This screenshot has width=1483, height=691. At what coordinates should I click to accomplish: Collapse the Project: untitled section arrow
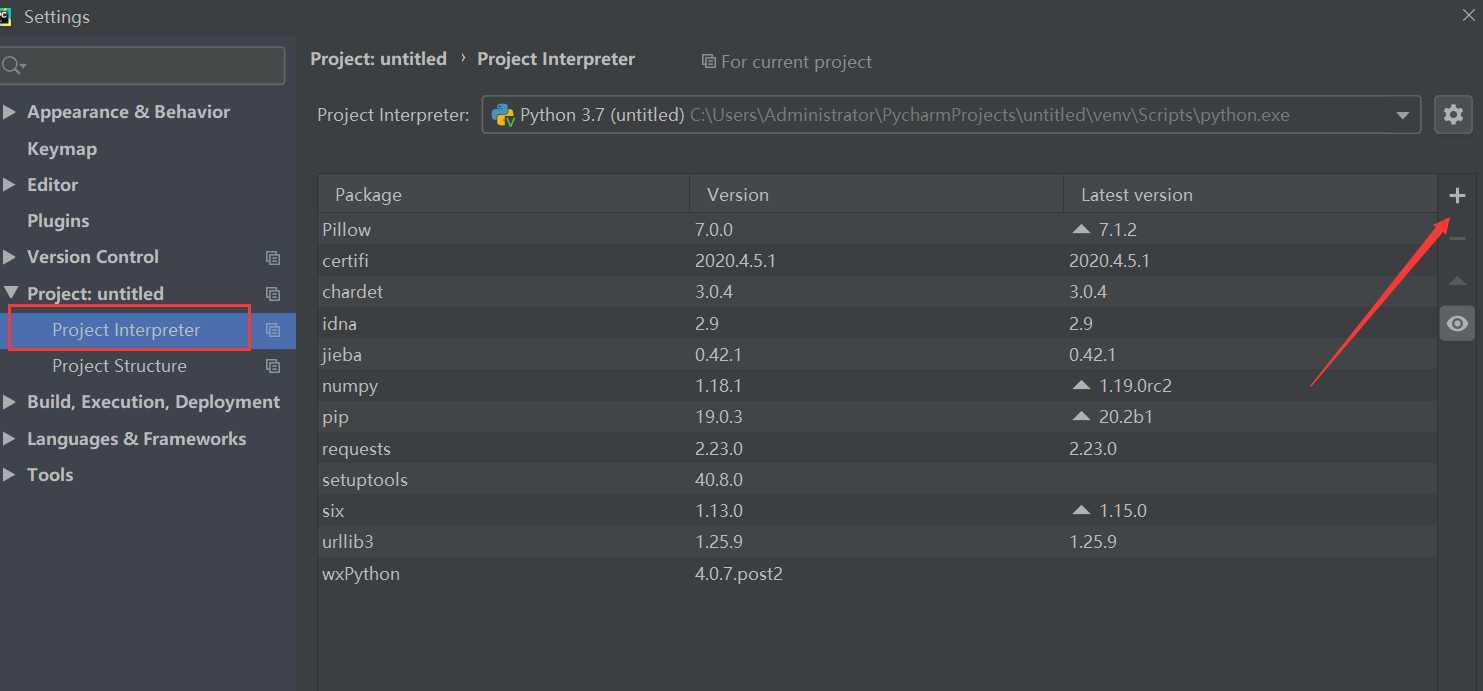(10, 293)
